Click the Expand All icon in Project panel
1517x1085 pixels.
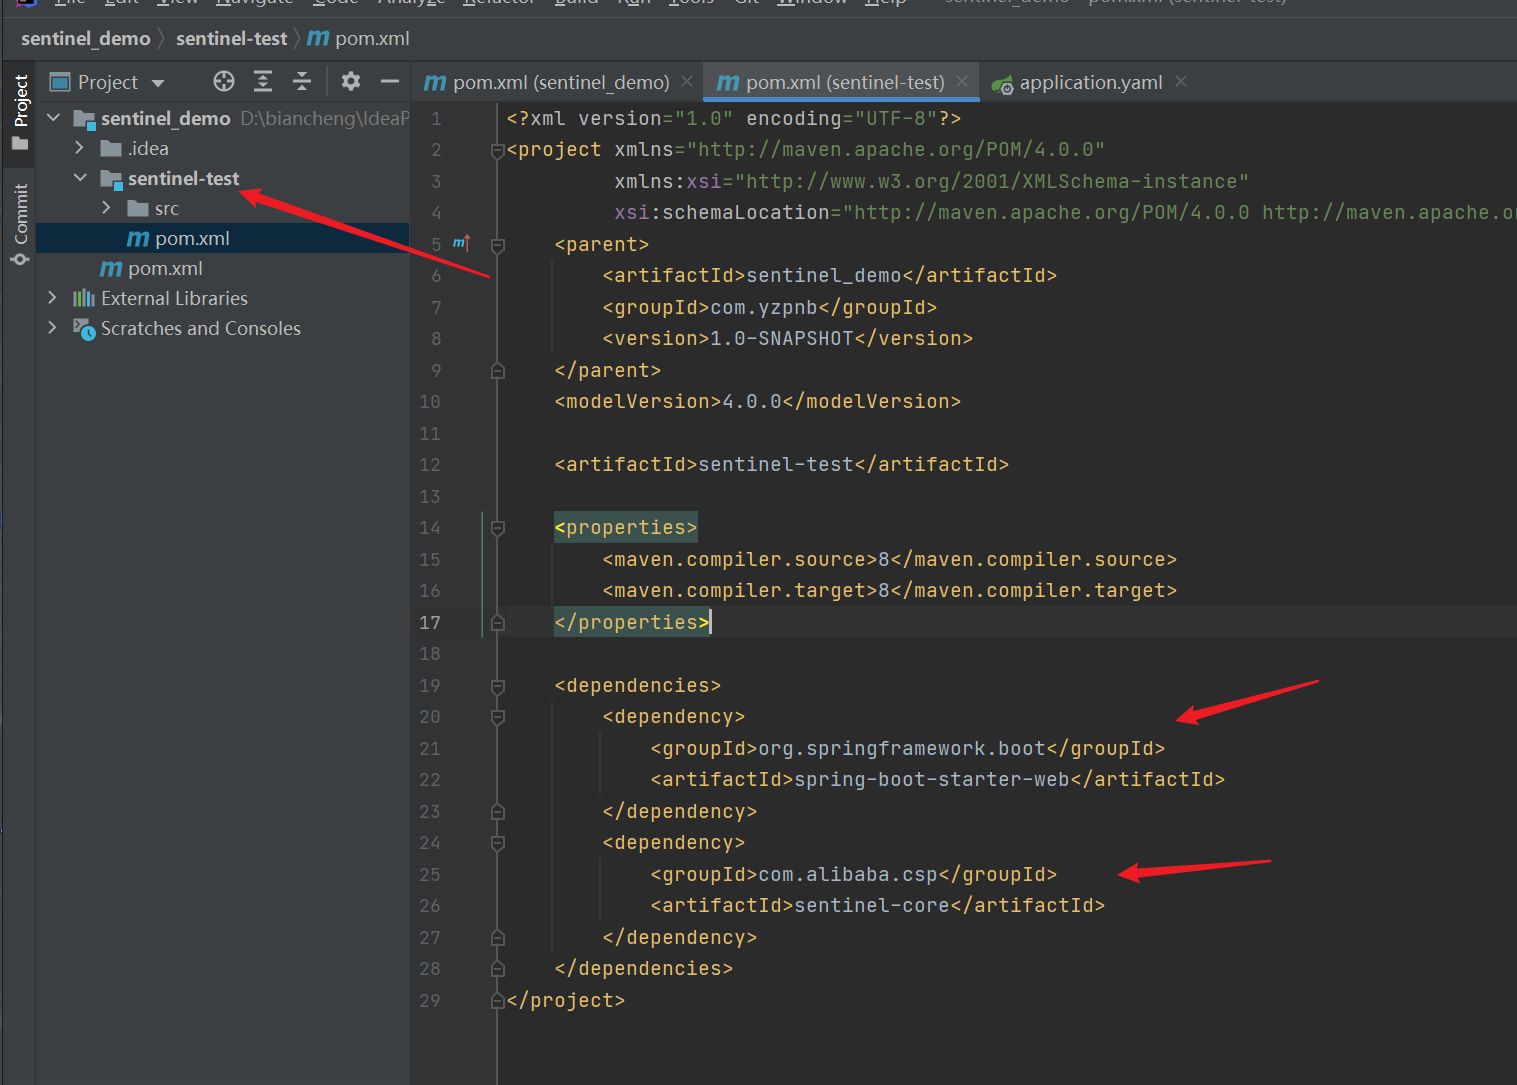(263, 82)
